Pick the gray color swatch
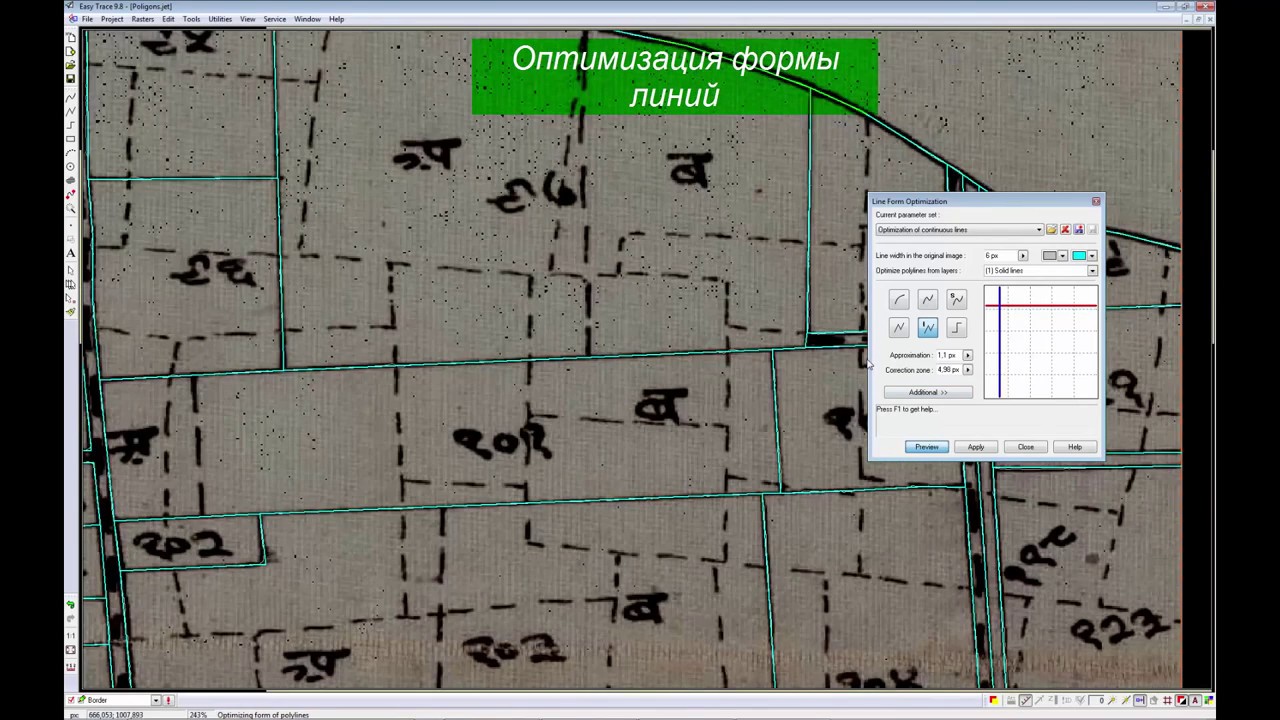The width and height of the screenshot is (1280, 720). tap(1049, 256)
